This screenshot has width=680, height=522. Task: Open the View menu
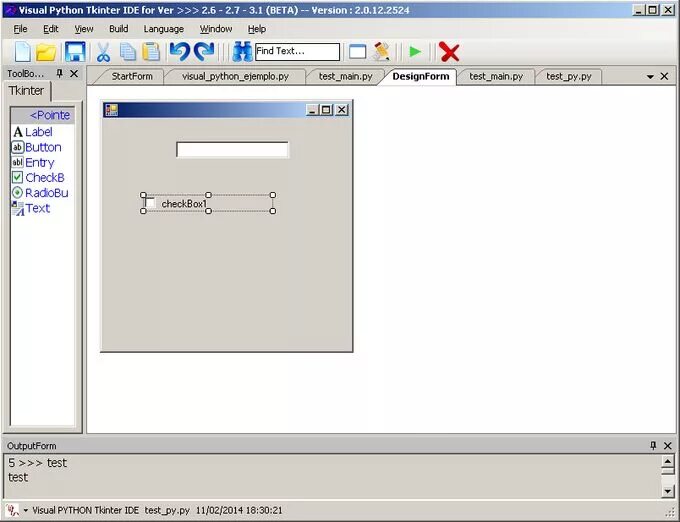pos(84,29)
